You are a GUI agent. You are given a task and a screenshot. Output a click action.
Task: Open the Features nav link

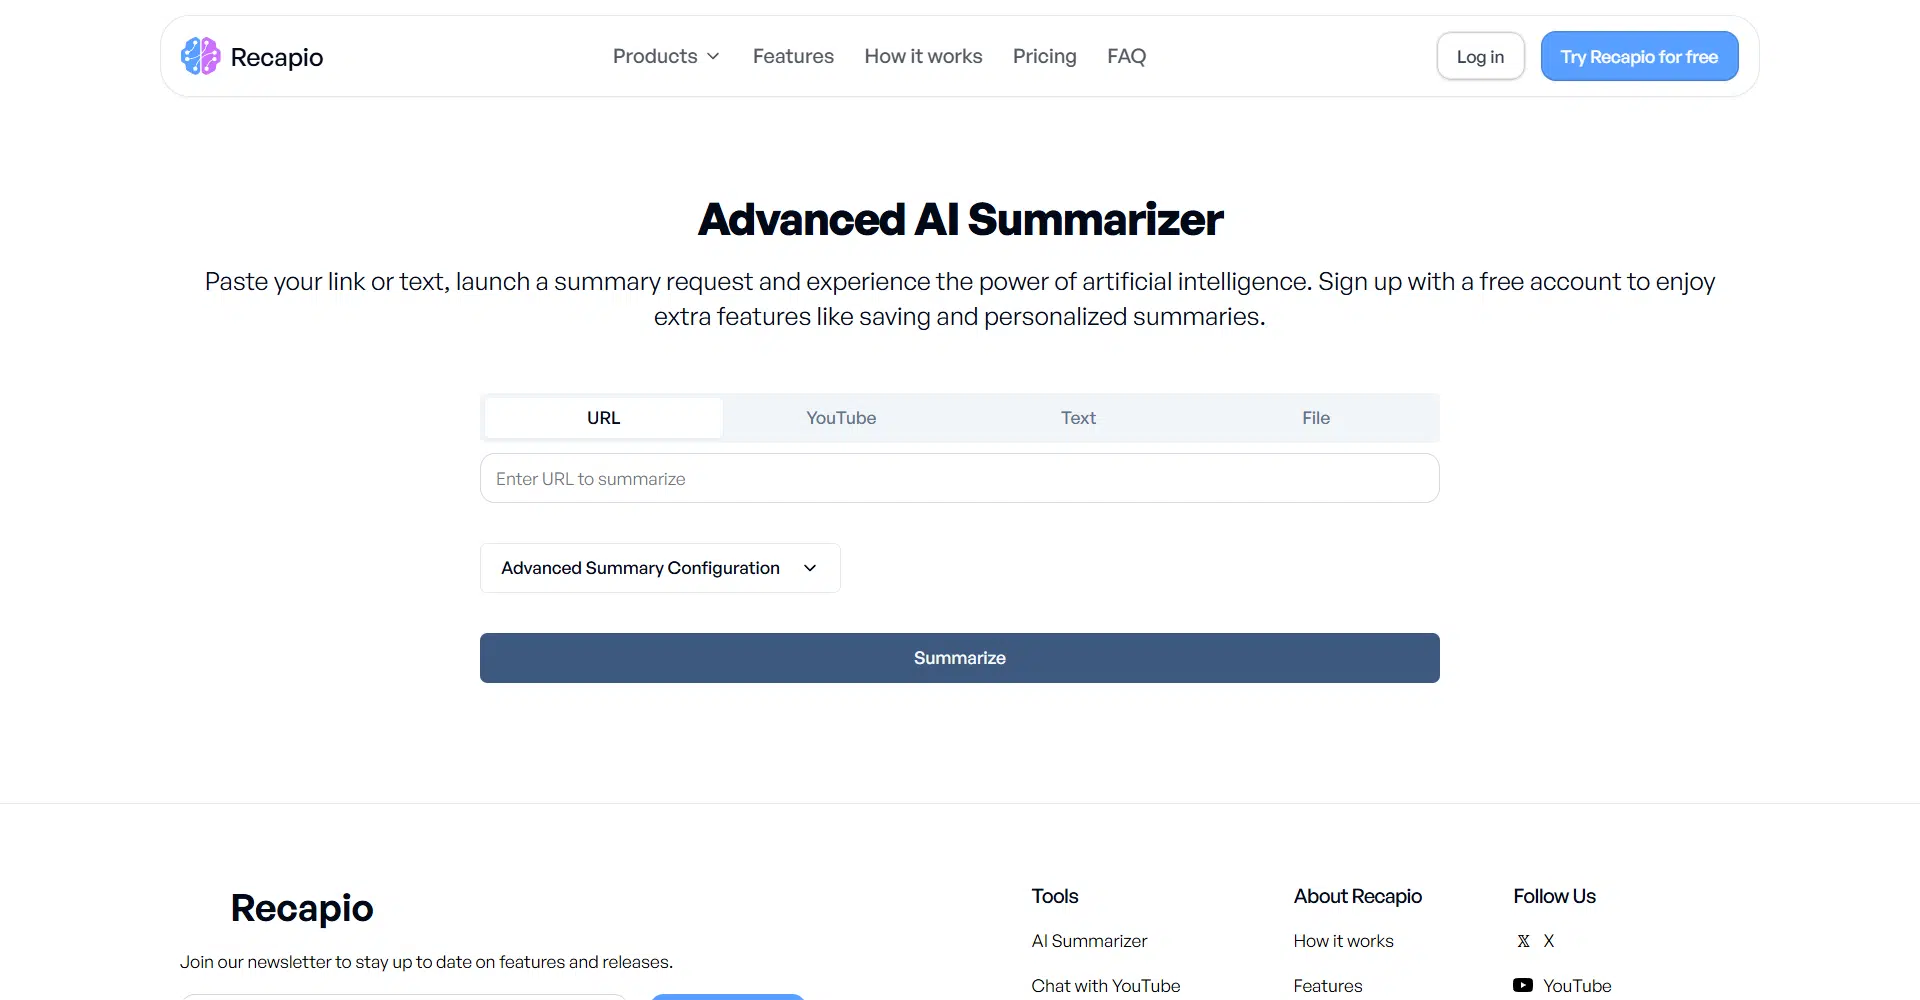(x=793, y=57)
